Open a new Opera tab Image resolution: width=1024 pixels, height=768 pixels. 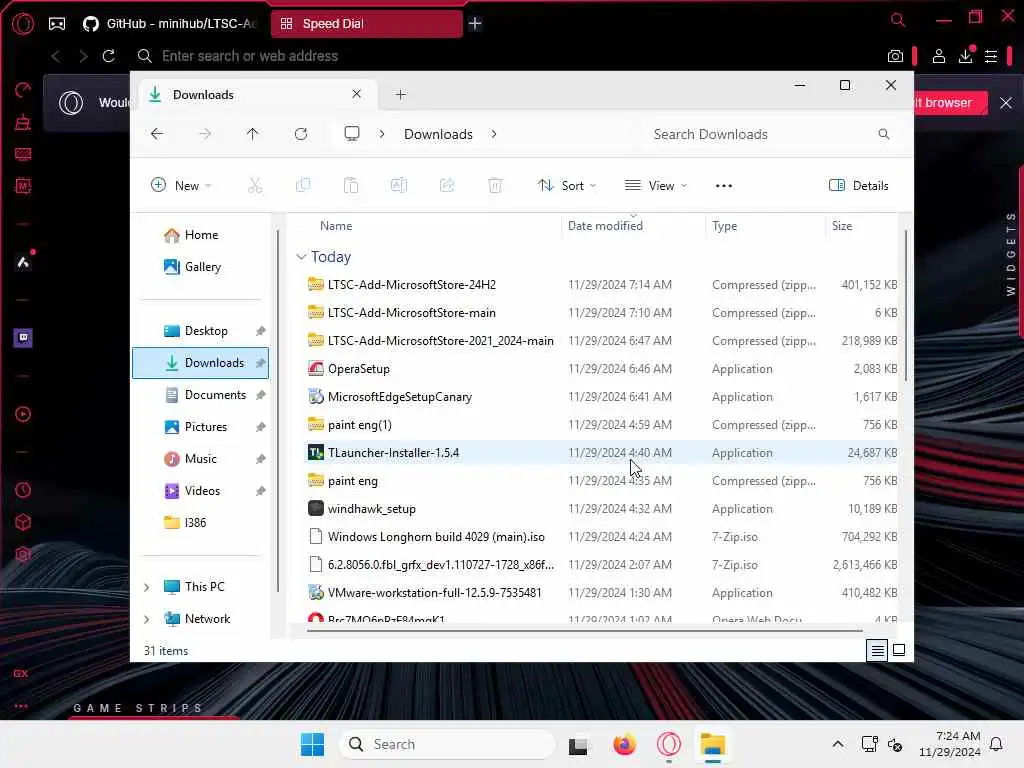tap(475, 24)
